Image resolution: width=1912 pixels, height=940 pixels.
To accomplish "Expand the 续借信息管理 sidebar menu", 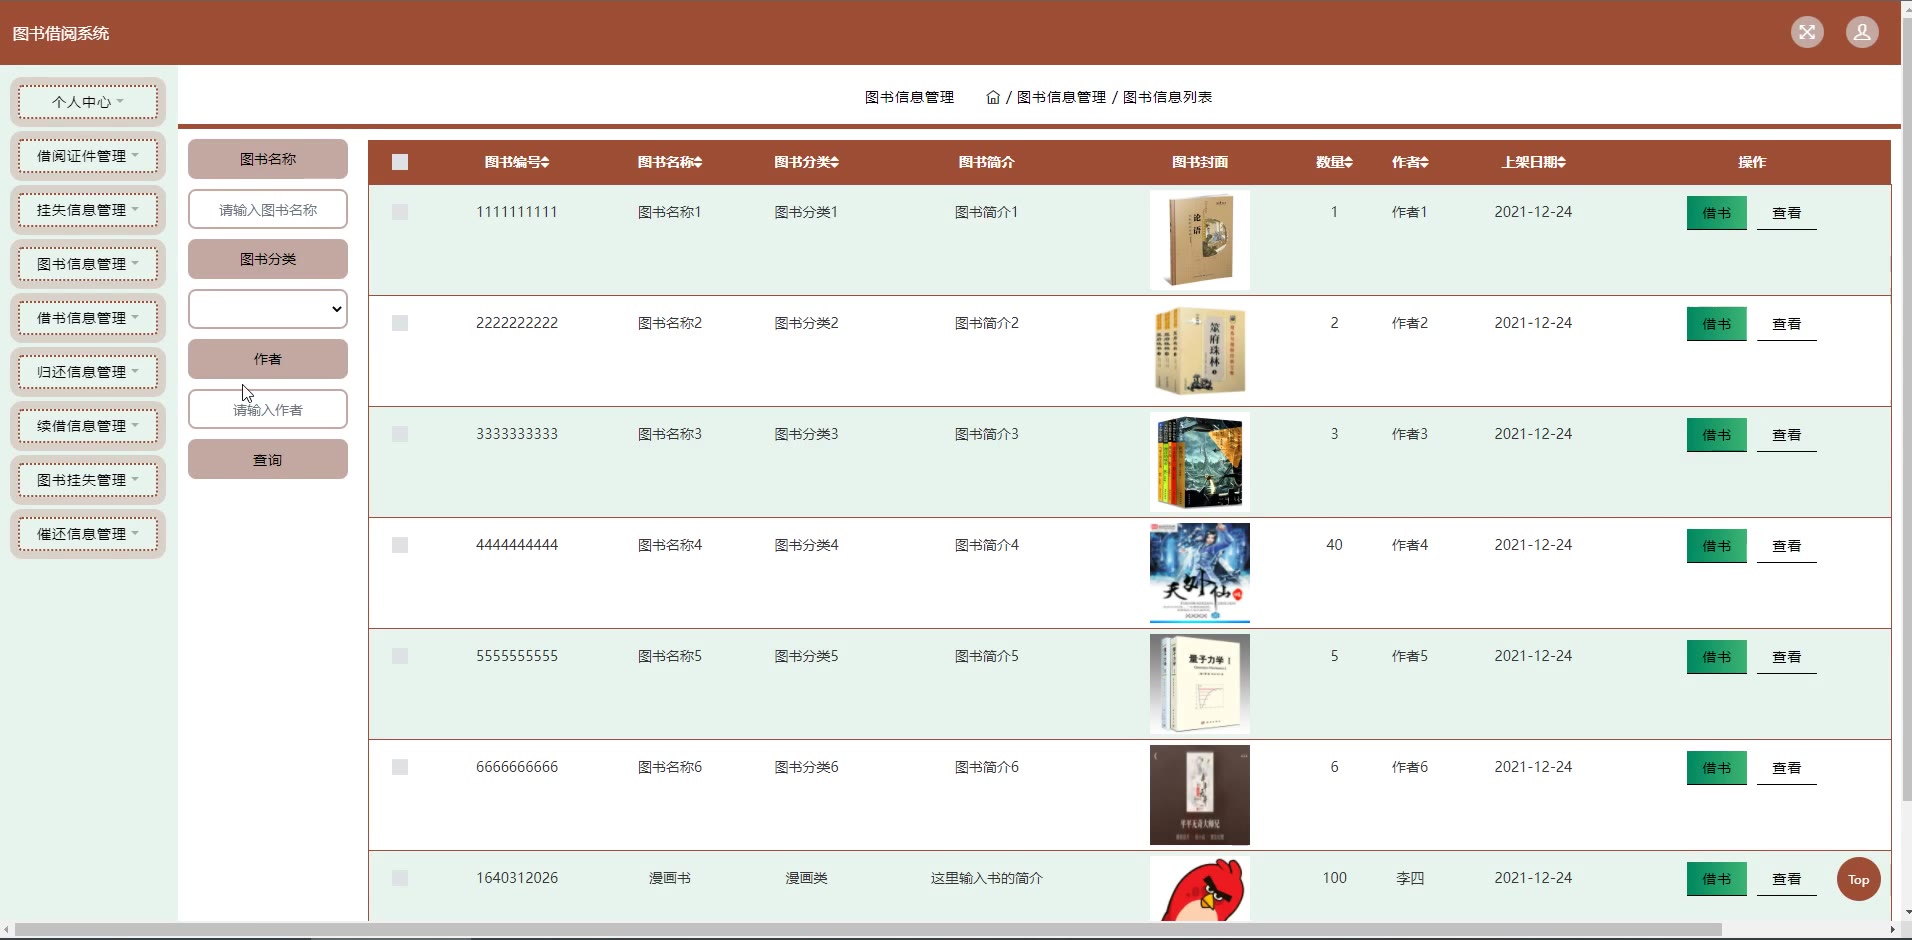I will (x=88, y=426).
